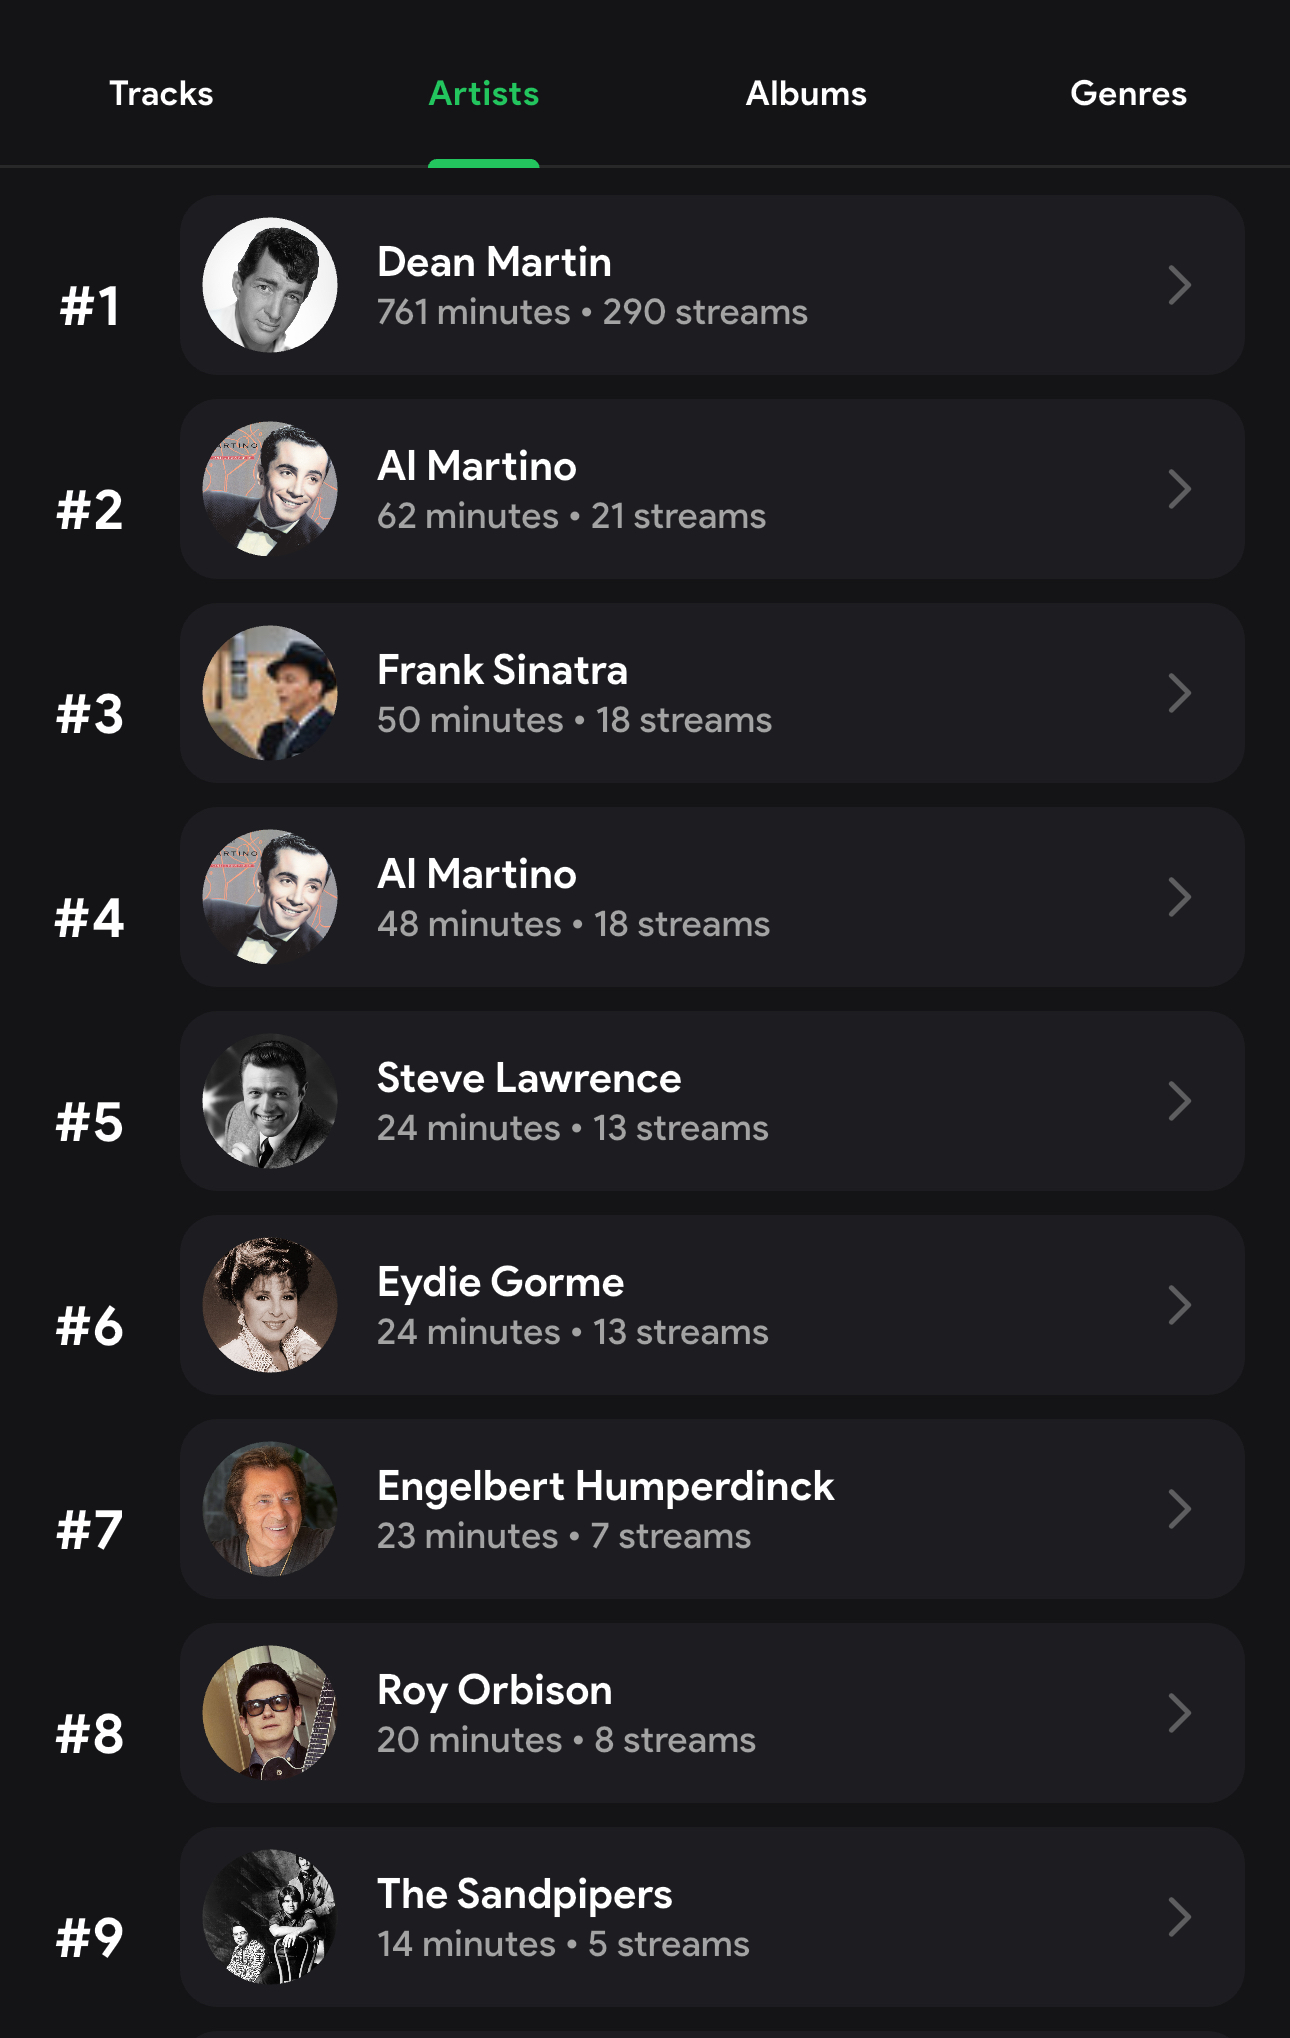This screenshot has width=1290, height=2038.
Task: Click Roy Orbison's artist picture
Action: (270, 1713)
